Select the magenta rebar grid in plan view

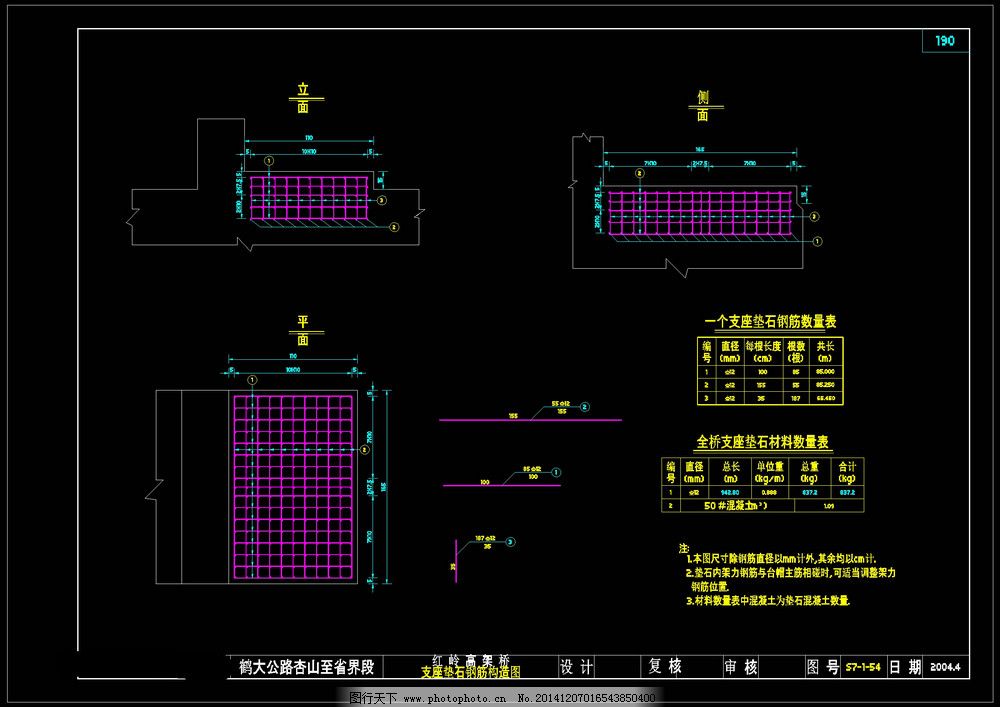[293, 487]
